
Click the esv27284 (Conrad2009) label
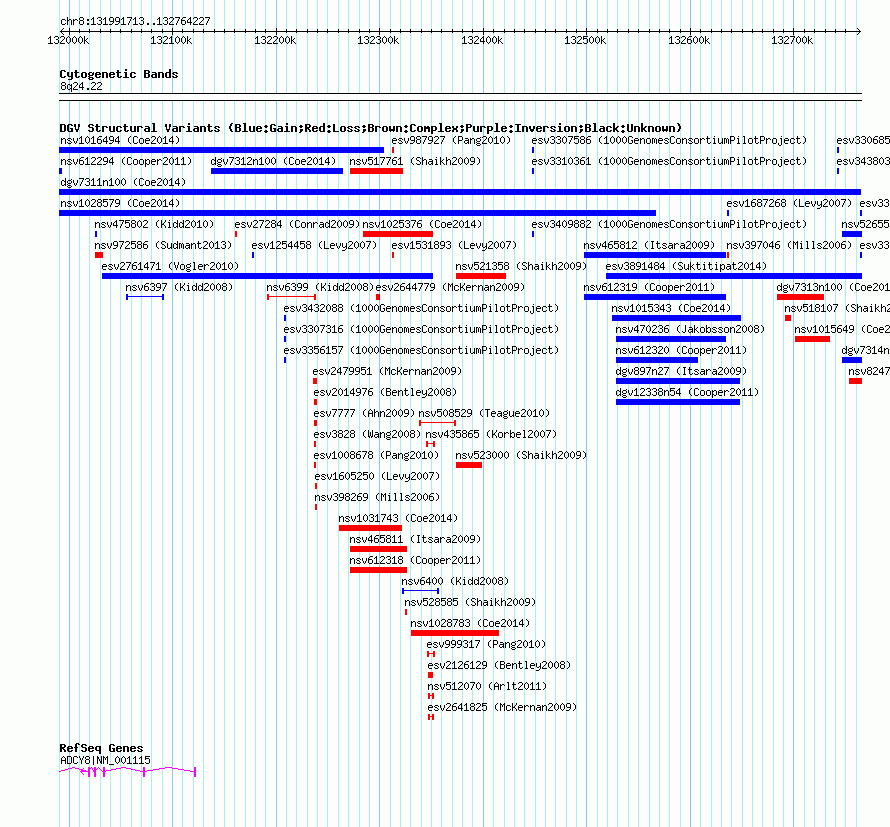click(x=297, y=224)
